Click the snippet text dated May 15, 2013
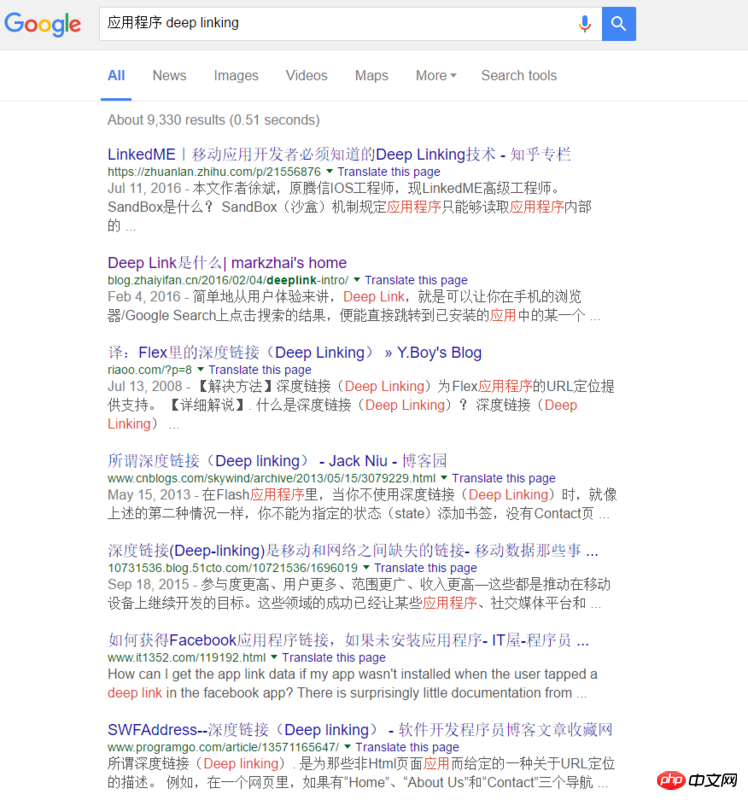This screenshot has height=800, width=748. [x=362, y=504]
